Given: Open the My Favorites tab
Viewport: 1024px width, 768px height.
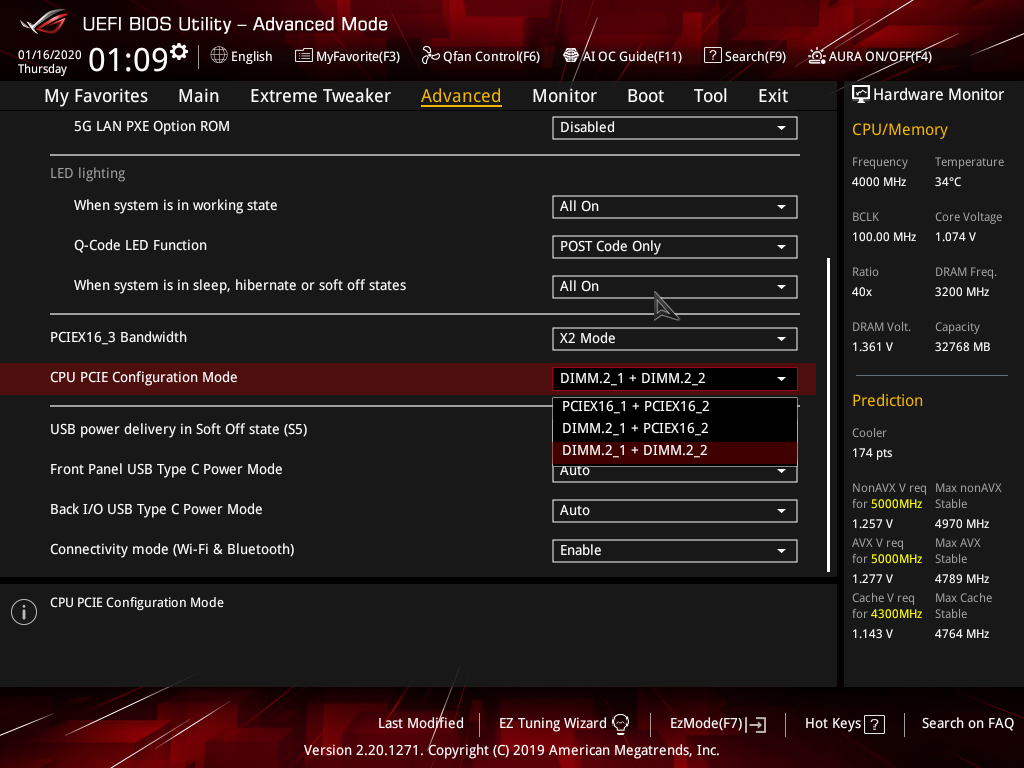Looking at the screenshot, I should (x=96, y=96).
